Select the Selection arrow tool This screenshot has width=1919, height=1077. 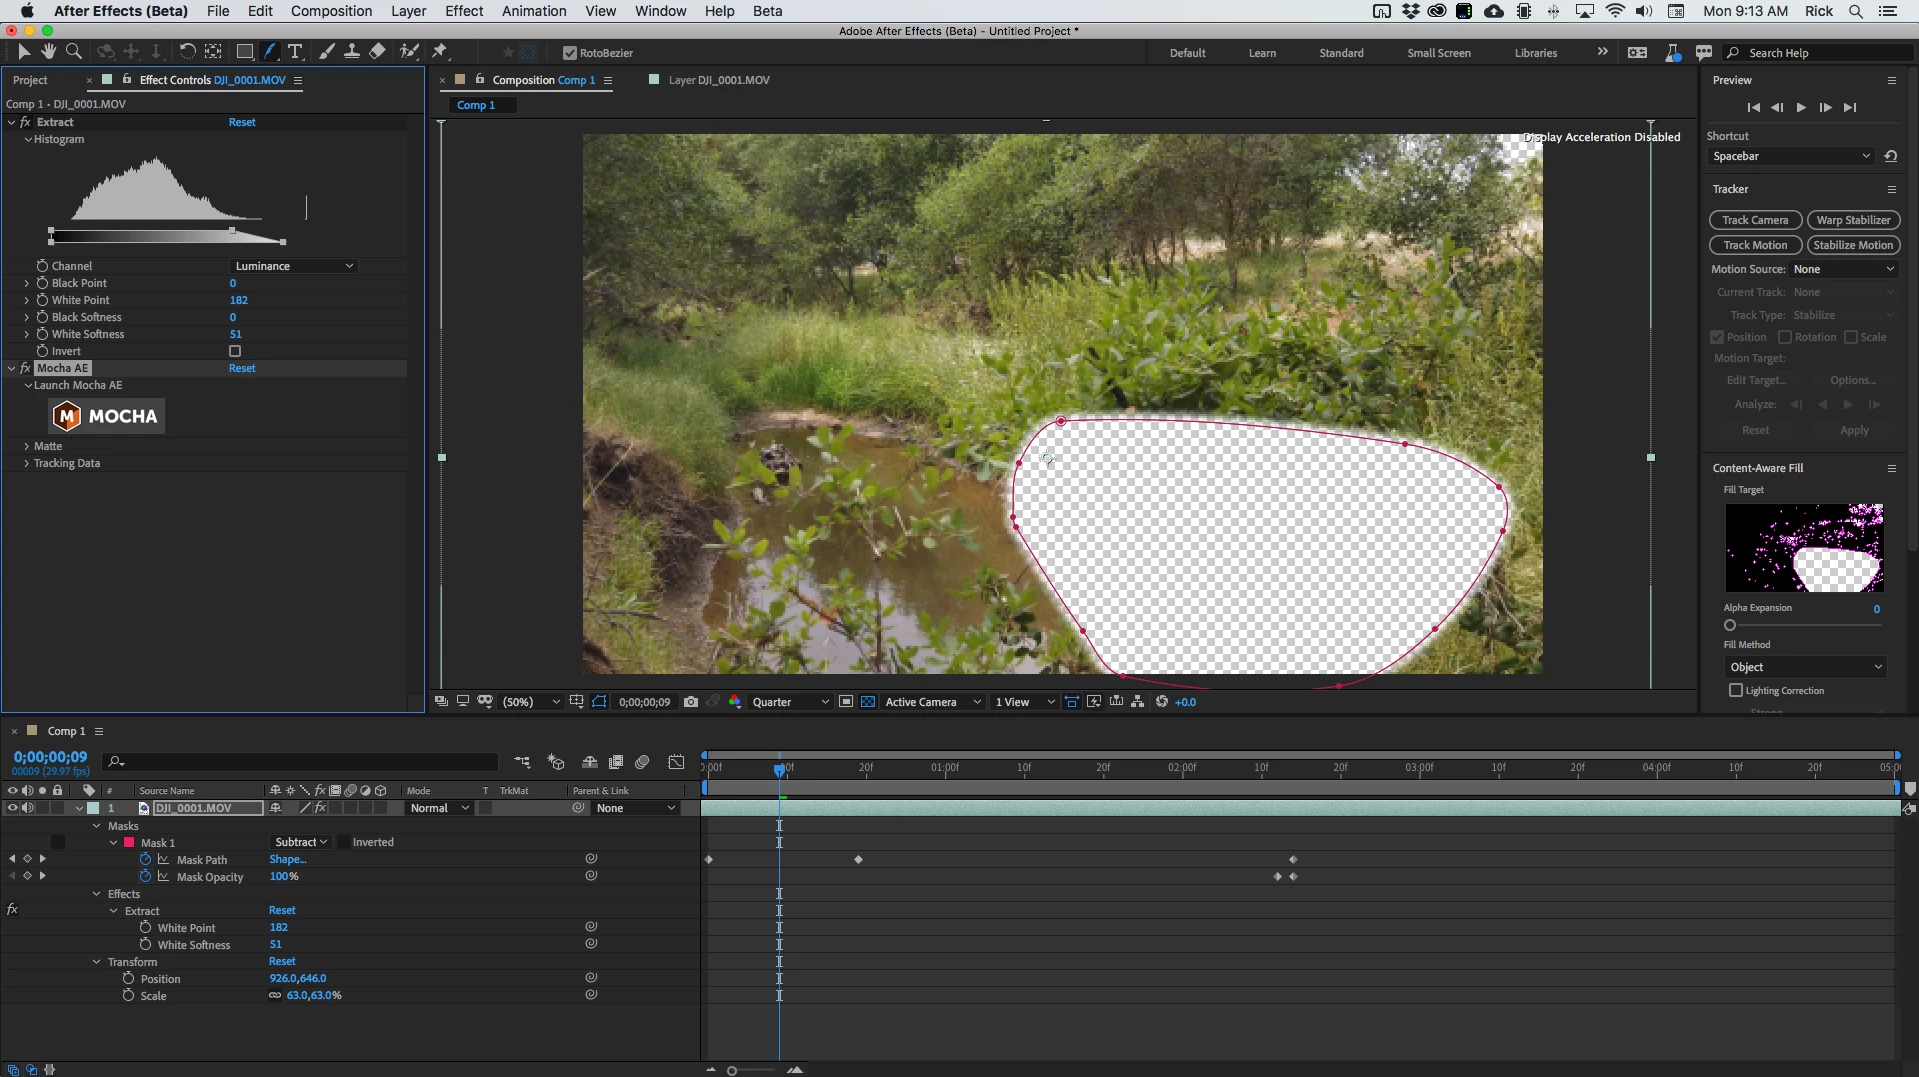pos(24,52)
